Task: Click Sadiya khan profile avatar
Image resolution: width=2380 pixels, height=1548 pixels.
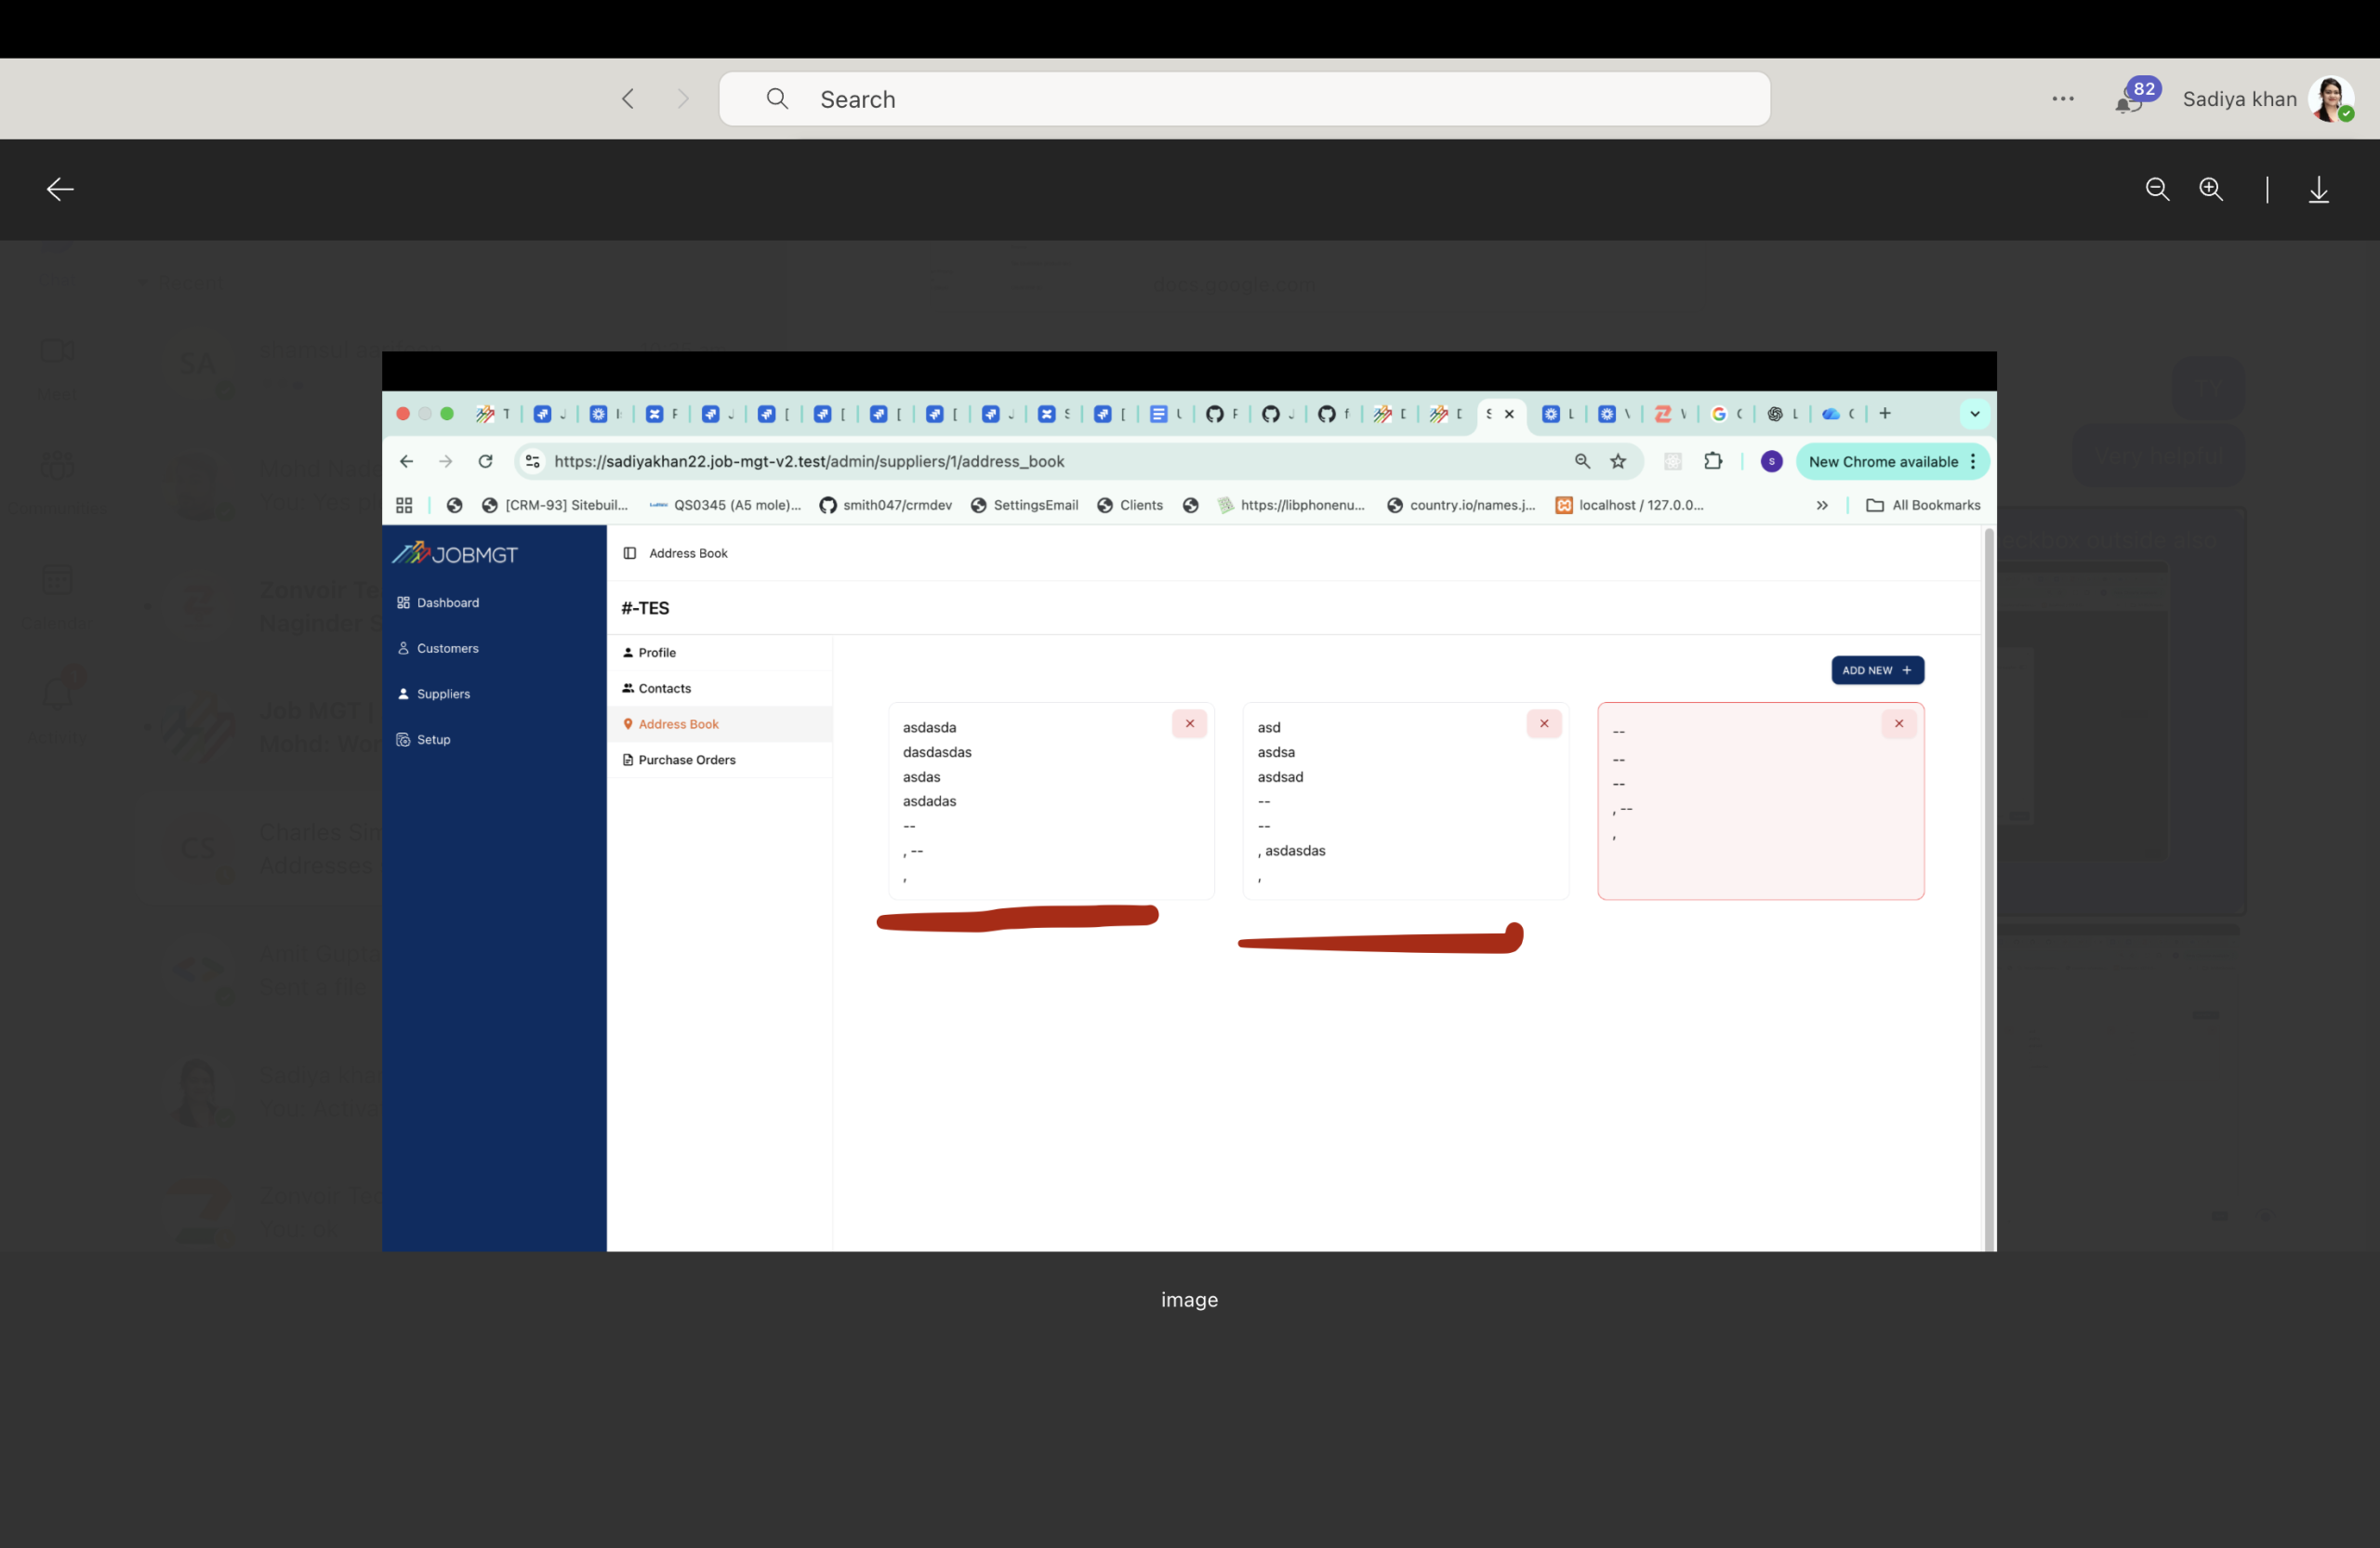Action: click(x=2330, y=99)
